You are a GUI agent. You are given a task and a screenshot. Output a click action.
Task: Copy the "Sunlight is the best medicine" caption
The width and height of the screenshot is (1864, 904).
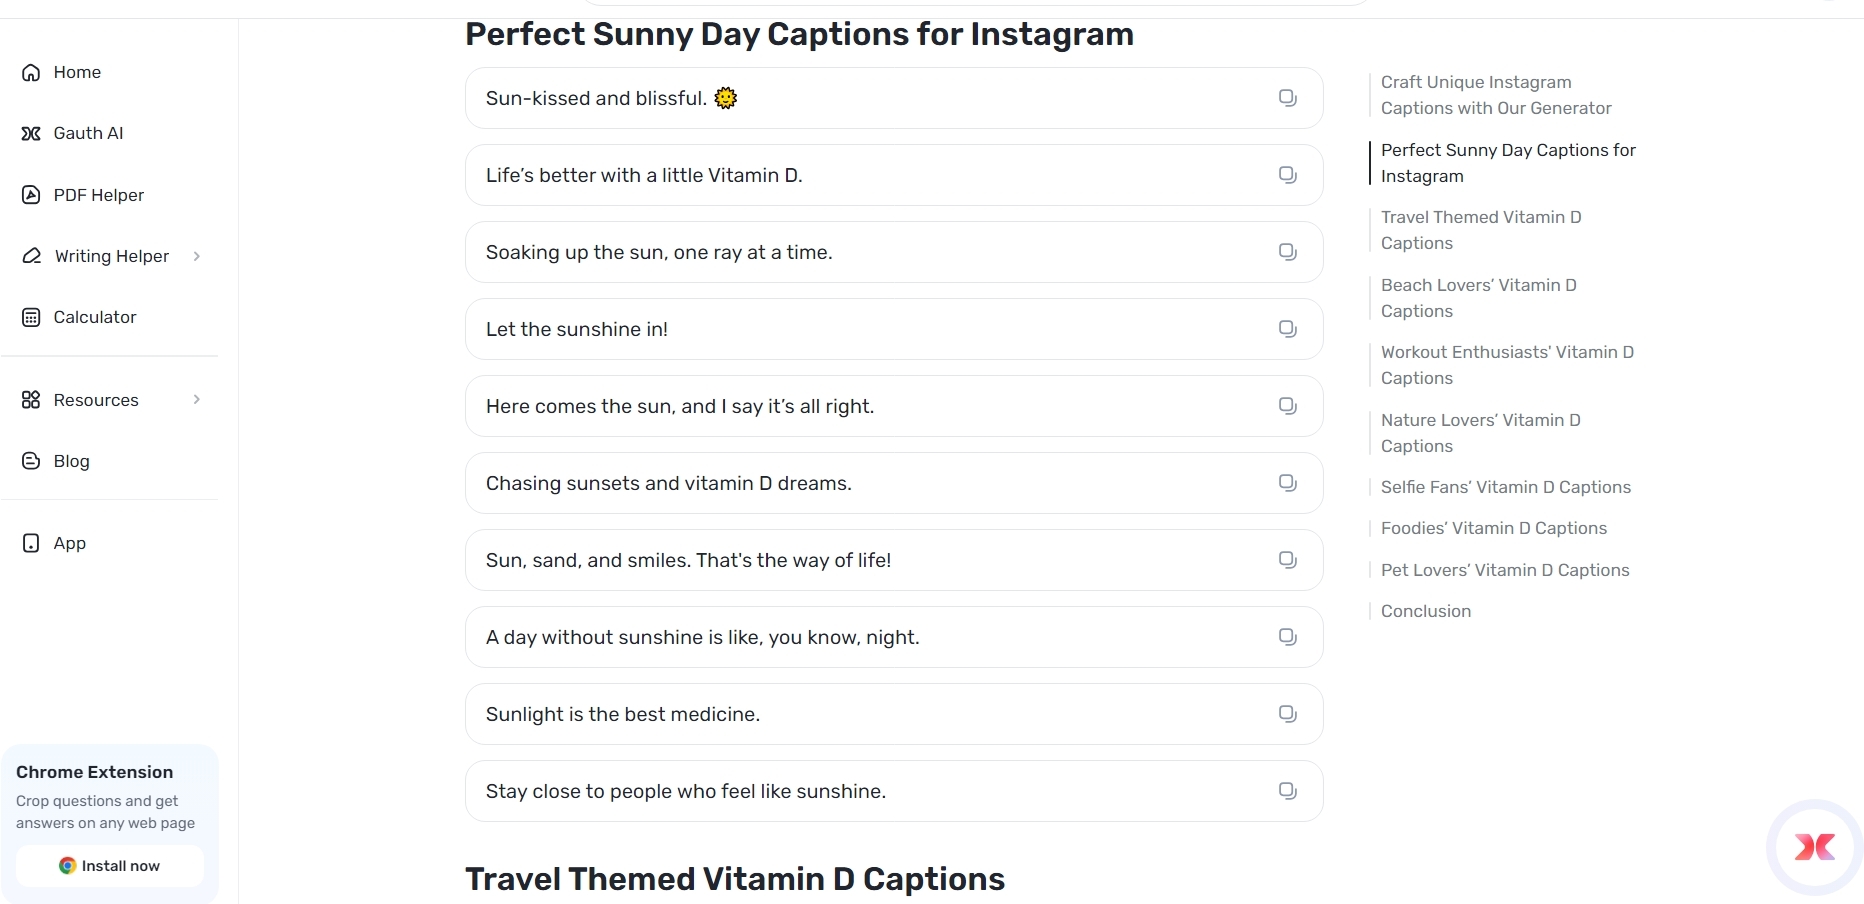(x=1287, y=713)
